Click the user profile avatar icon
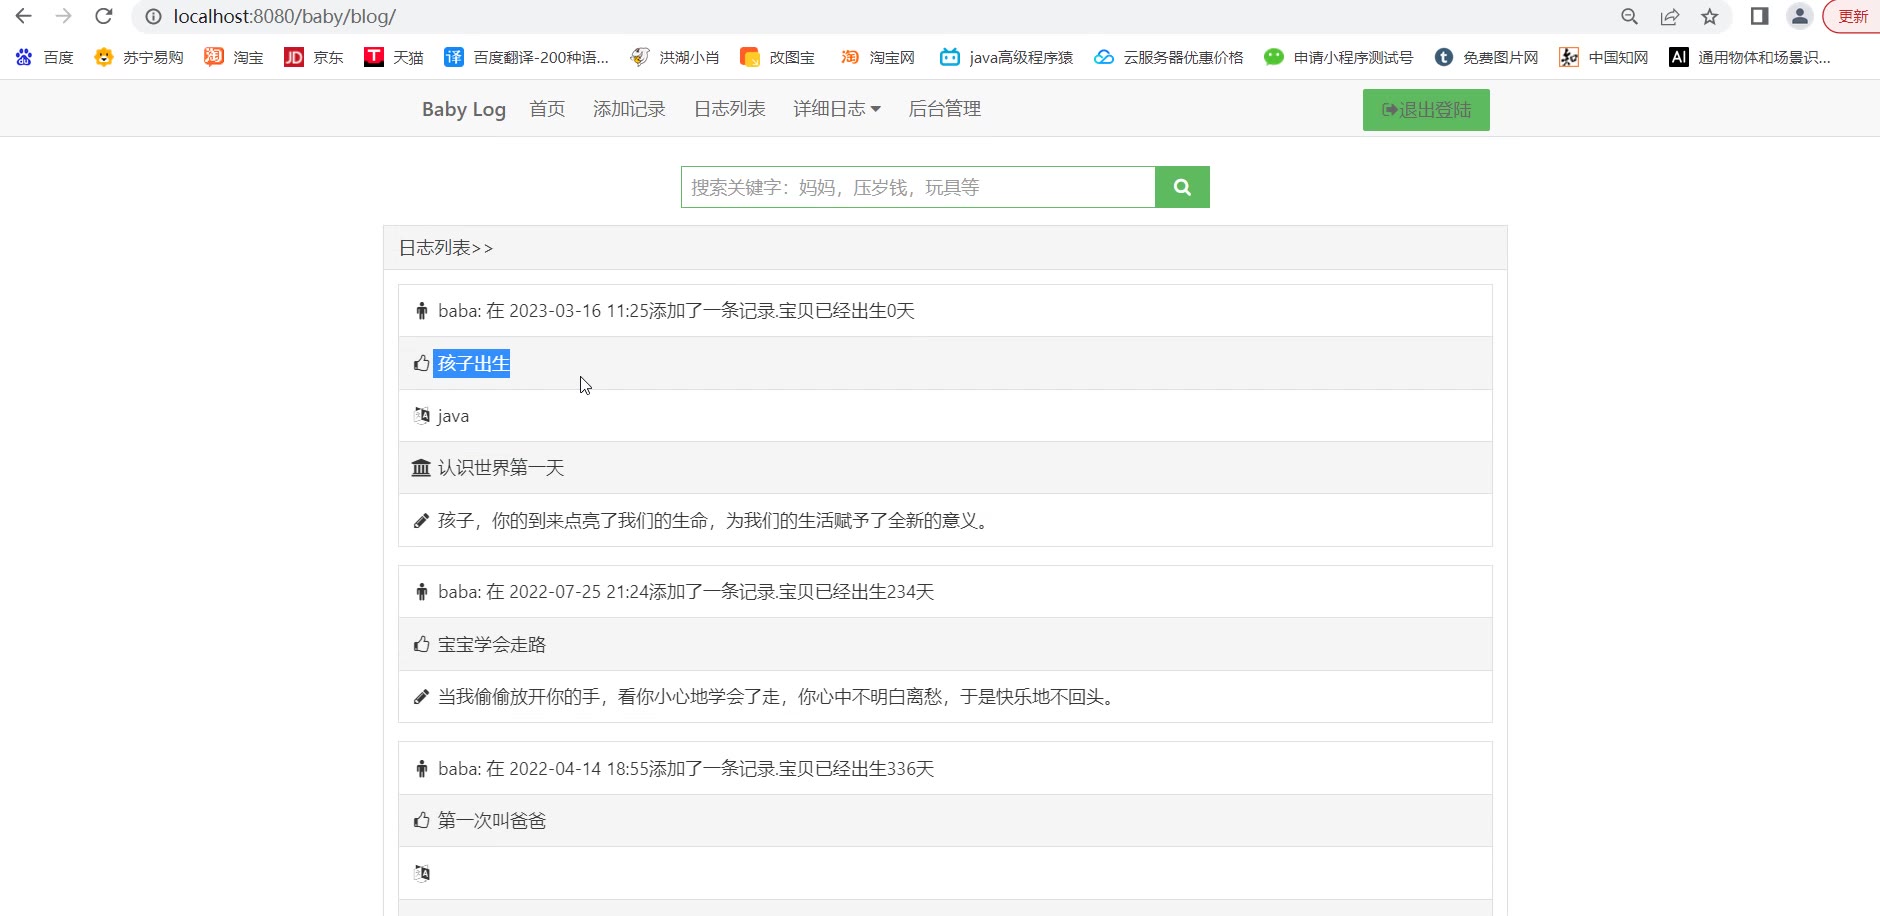This screenshot has width=1880, height=916. coord(1799,16)
